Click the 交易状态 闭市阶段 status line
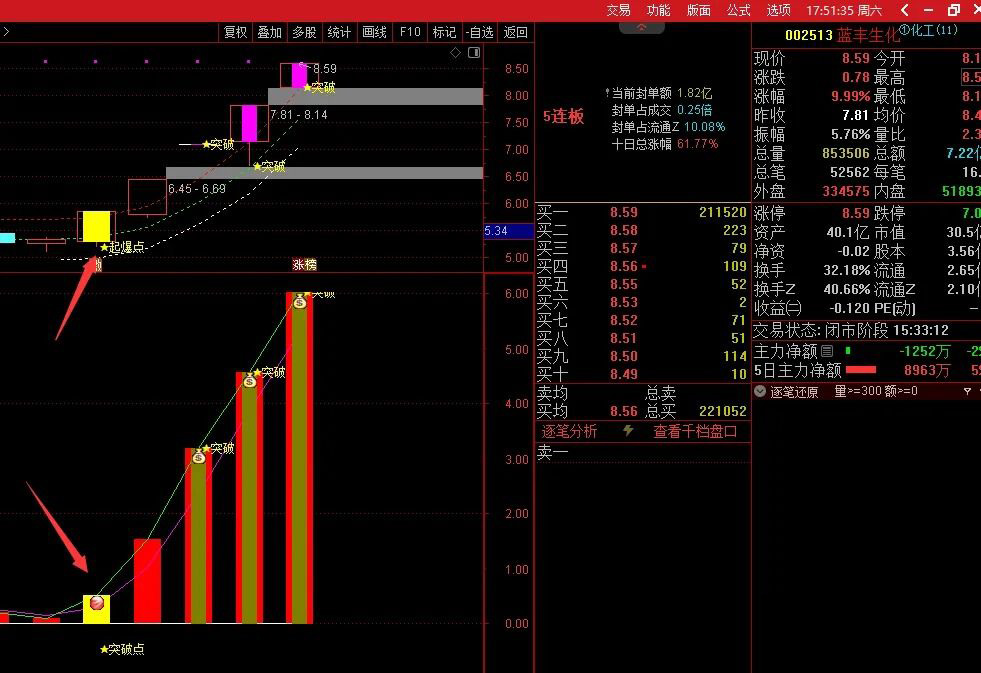The image size is (981, 673). [x=851, y=330]
